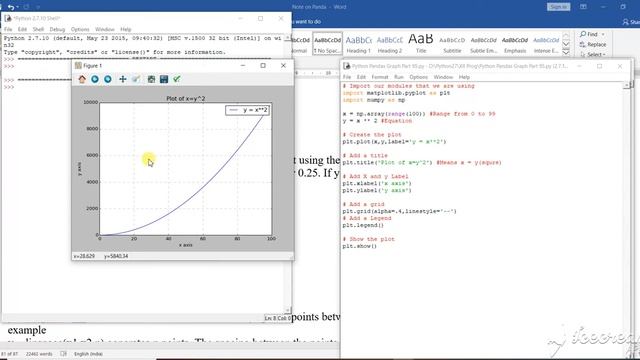The image size is (640, 360).
Task: Open the File menu in Python Shell
Action: click(8, 29)
